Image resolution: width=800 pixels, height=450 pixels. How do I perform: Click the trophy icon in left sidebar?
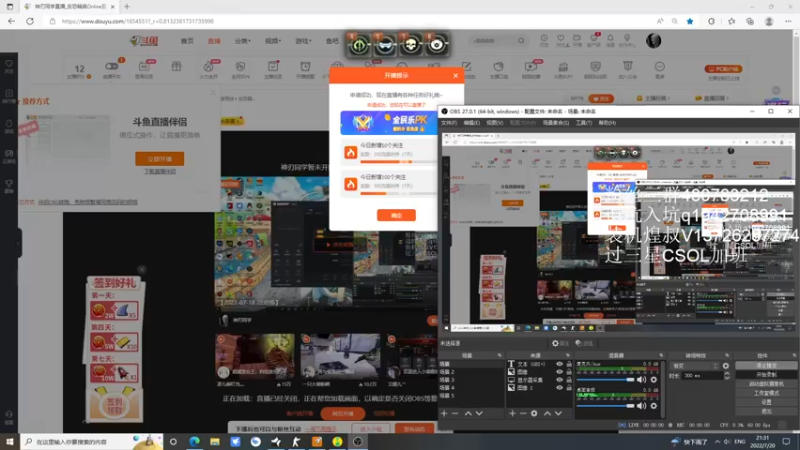tap(9, 186)
